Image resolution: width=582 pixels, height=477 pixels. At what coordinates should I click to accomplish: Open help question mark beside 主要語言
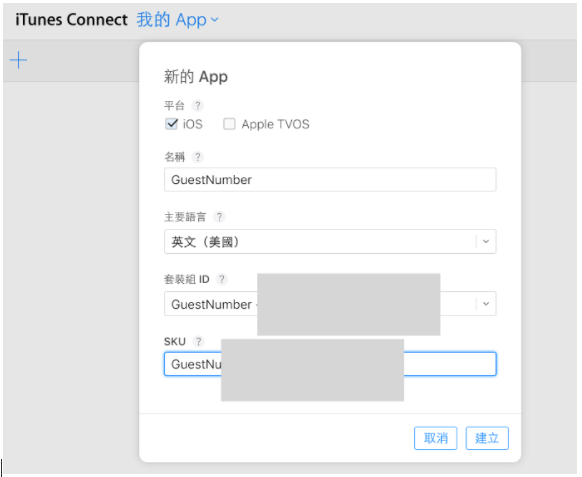[x=219, y=217]
